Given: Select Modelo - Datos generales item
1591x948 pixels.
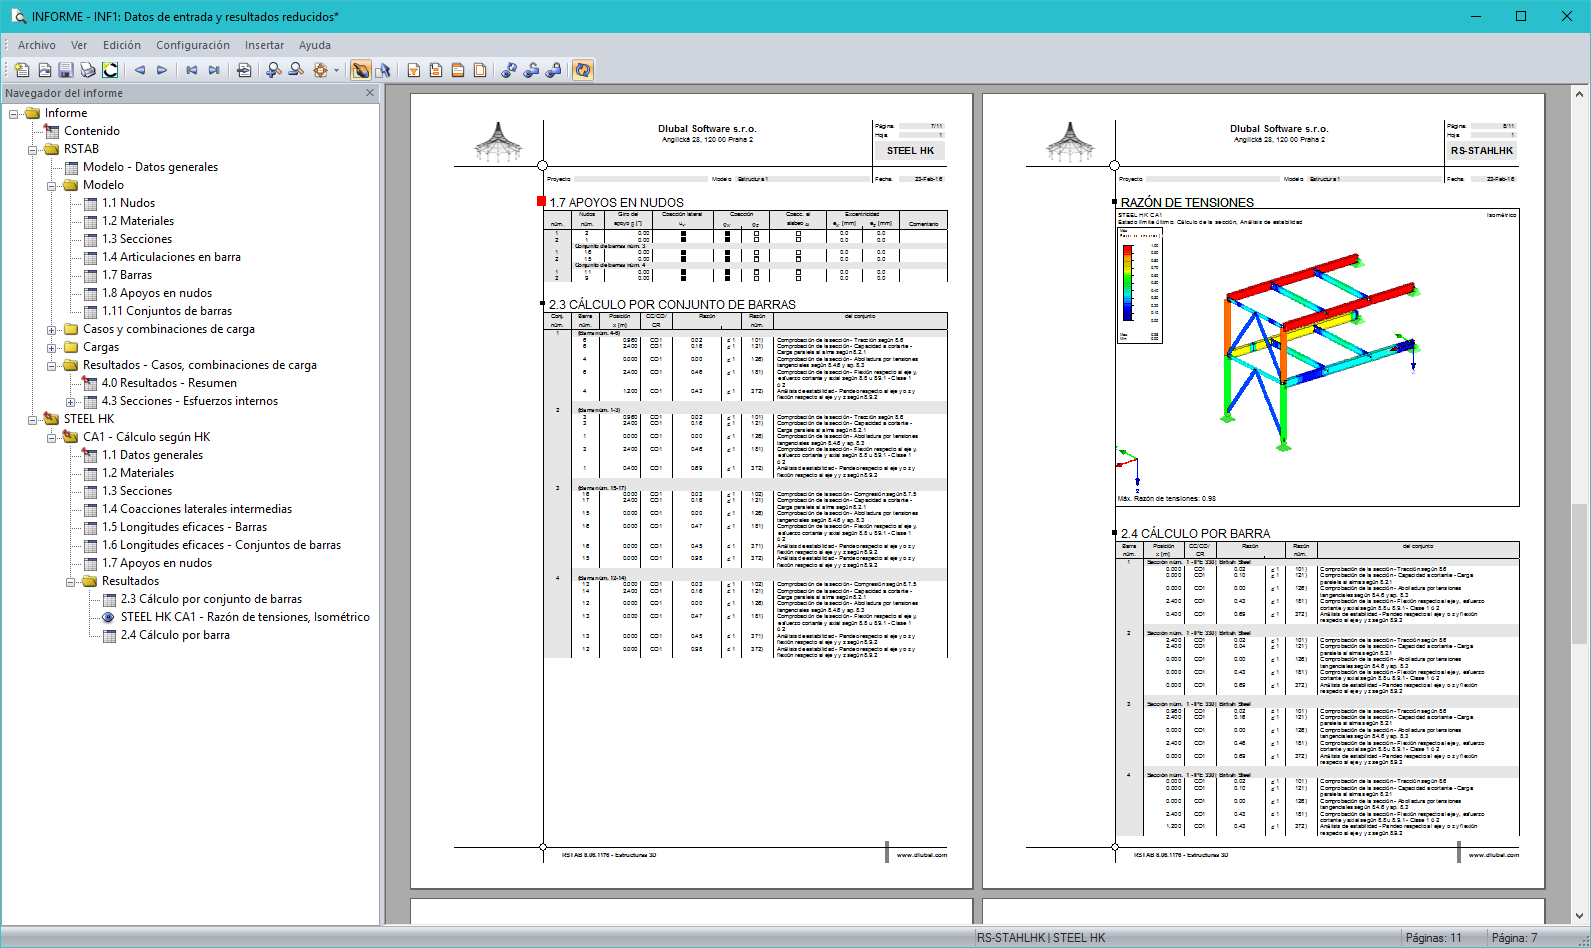Looking at the screenshot, I should click(150, 167).
